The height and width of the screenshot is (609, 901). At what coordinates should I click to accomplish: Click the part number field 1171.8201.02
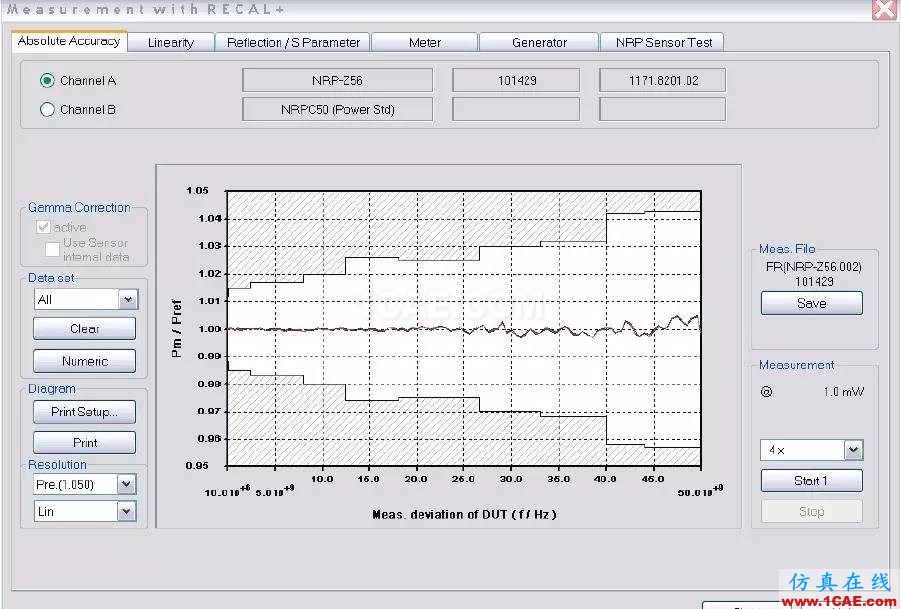tap(663, 80)
